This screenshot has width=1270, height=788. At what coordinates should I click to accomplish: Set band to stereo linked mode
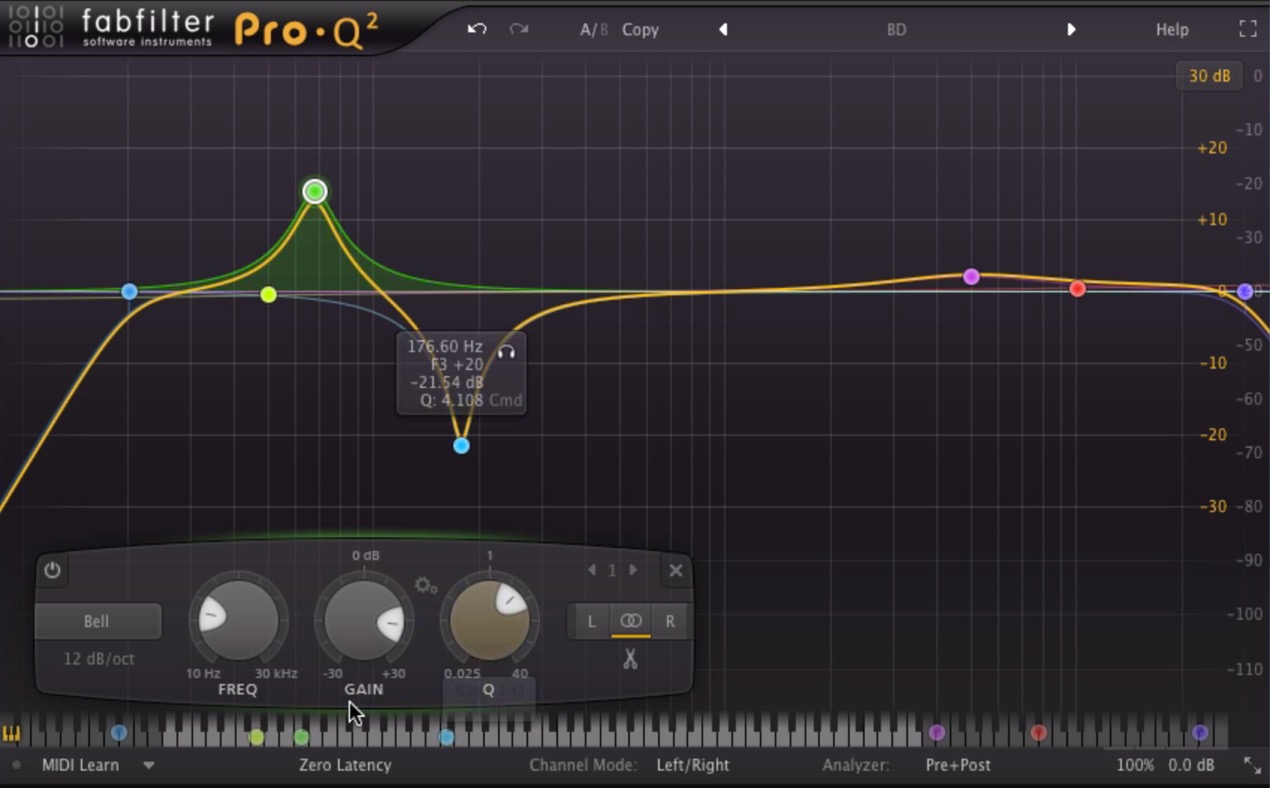(631, 621)
